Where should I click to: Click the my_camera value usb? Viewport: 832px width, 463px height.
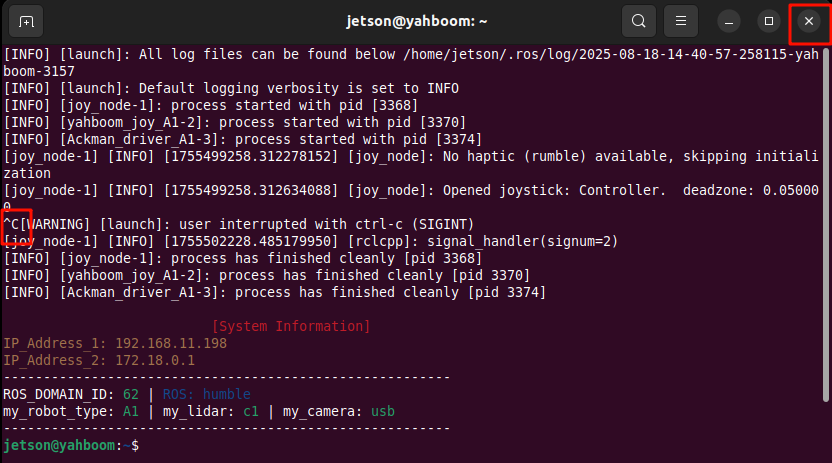383,411
